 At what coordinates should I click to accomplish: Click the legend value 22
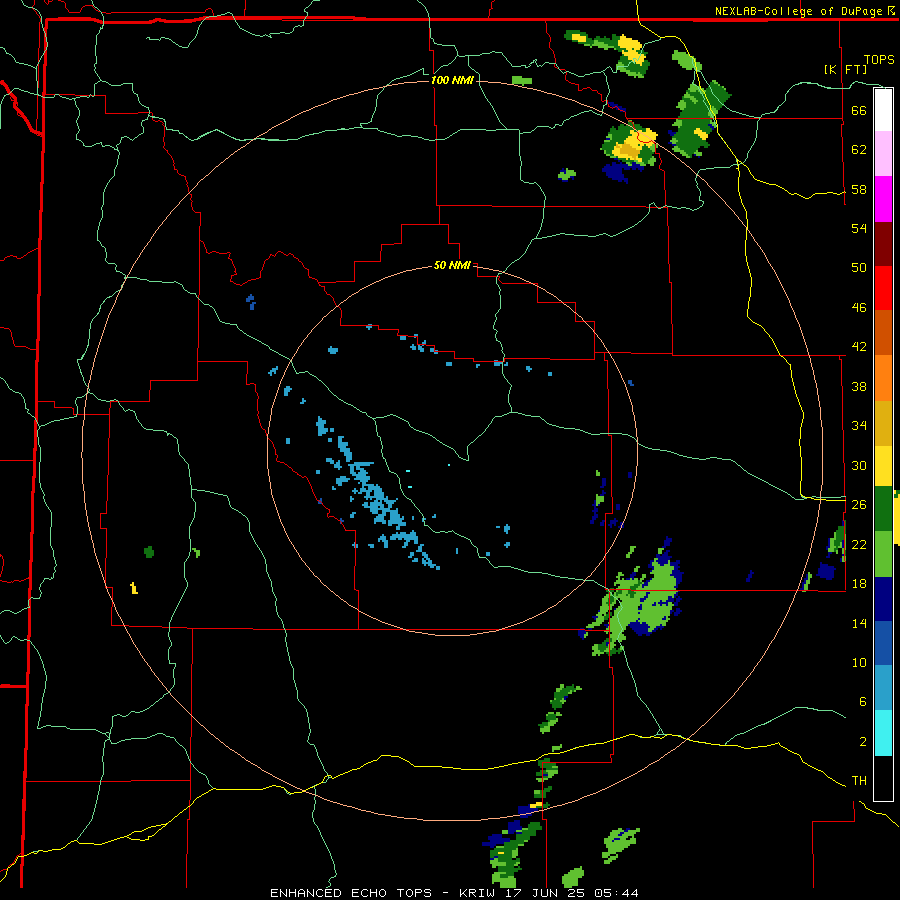click(859, 544)
